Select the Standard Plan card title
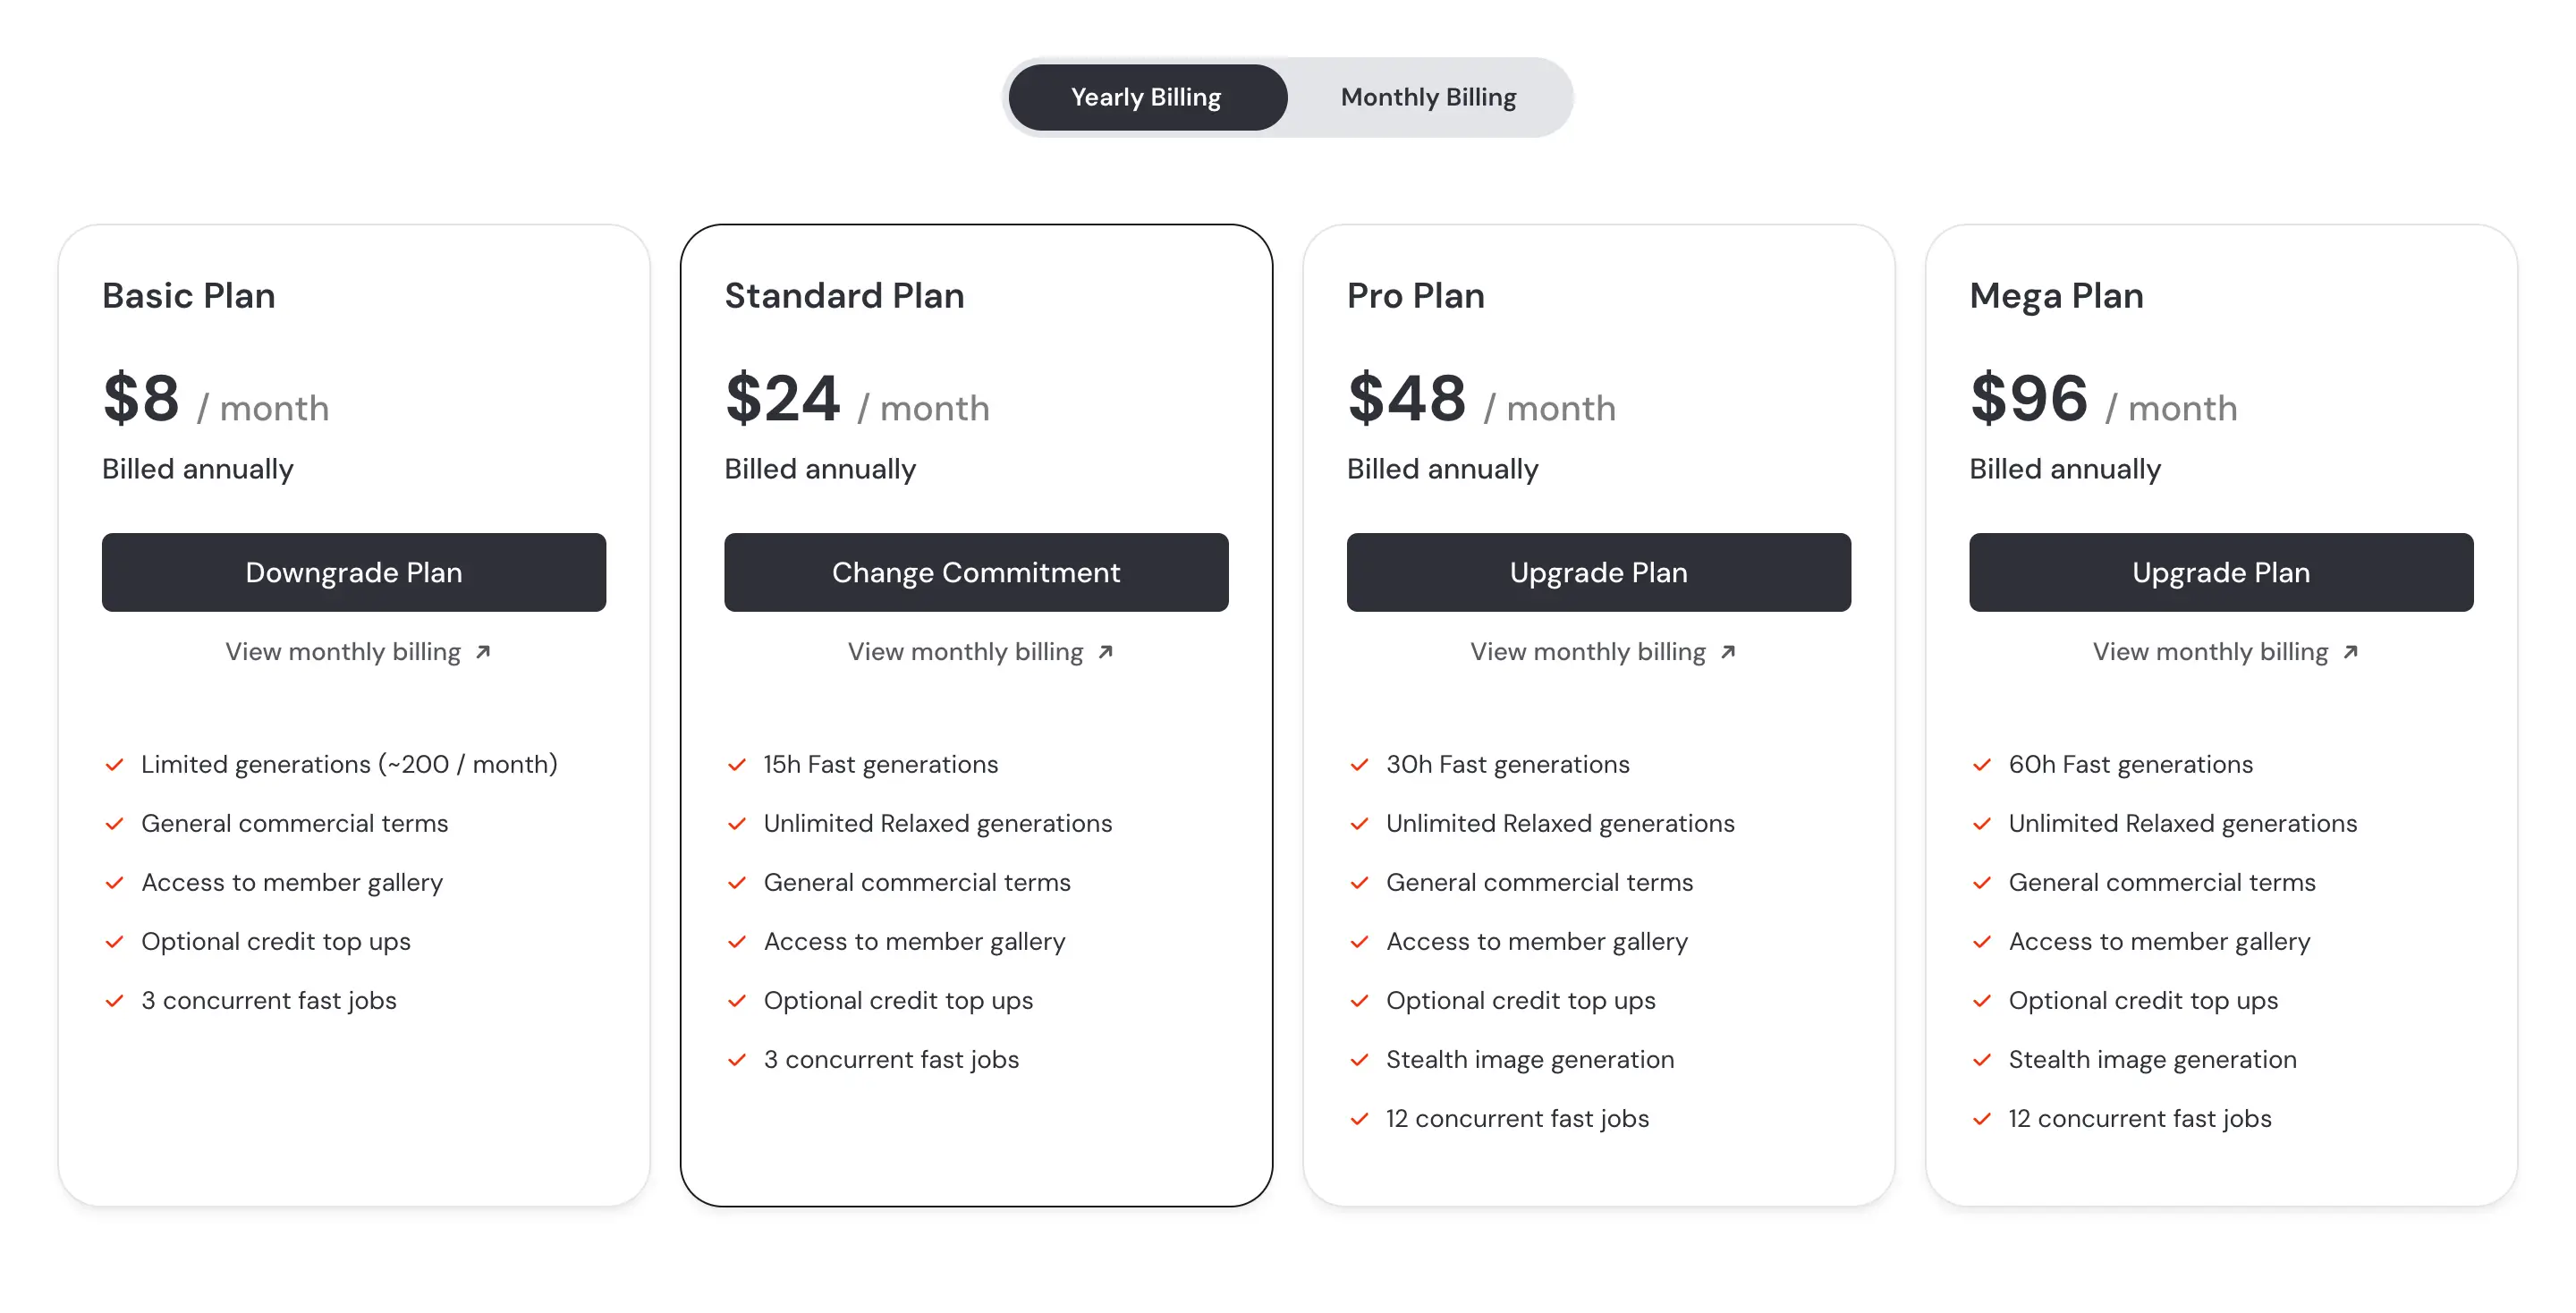This screenshot has width=2576, height=1313. [x=844, y=296]
